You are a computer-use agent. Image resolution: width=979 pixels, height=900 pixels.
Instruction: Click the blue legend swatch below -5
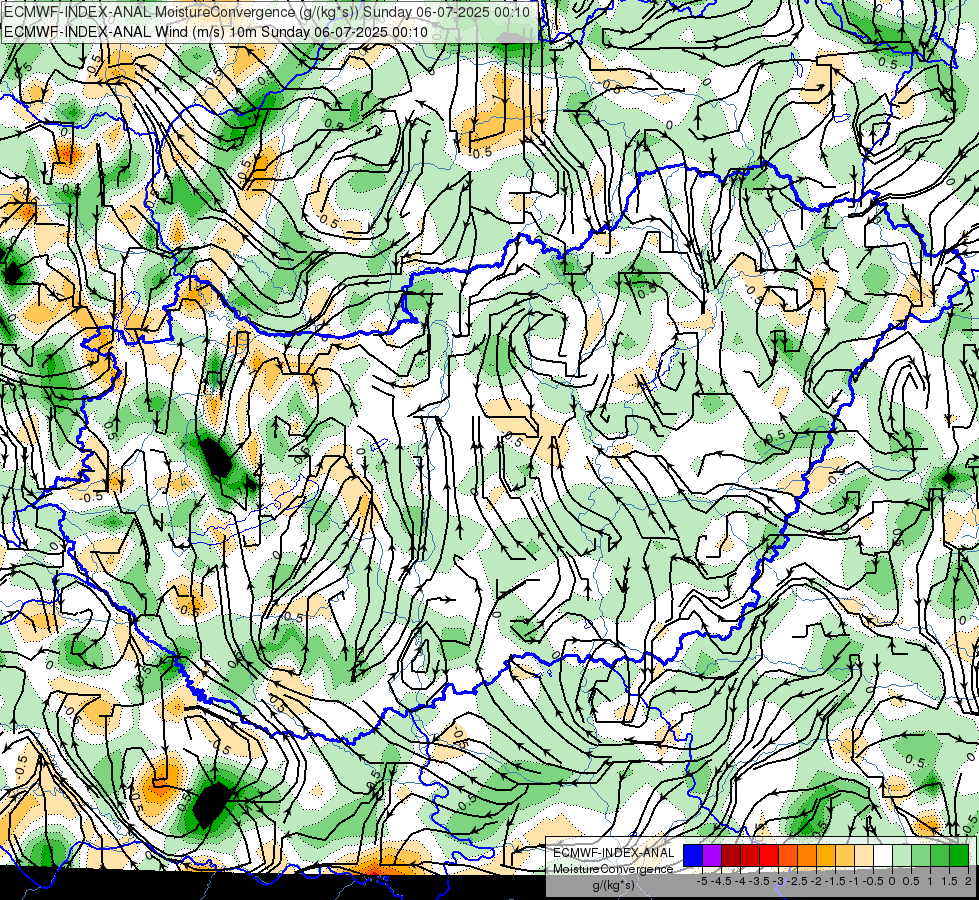point(693,855)
